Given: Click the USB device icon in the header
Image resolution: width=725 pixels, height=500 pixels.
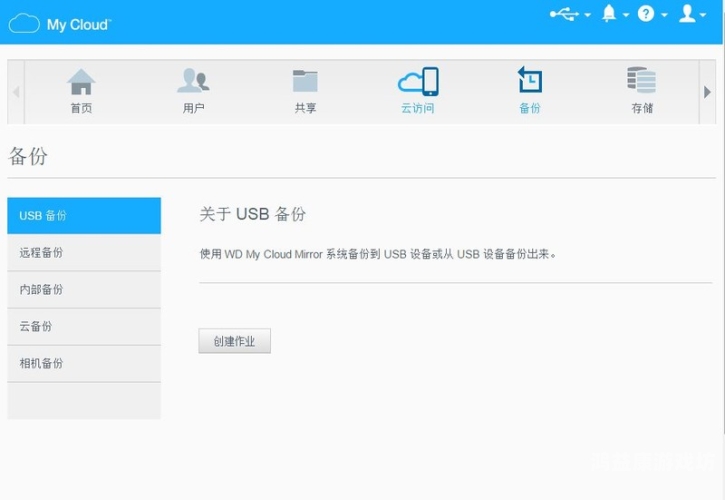Looking at the screenshot, I should click(564, 14).
